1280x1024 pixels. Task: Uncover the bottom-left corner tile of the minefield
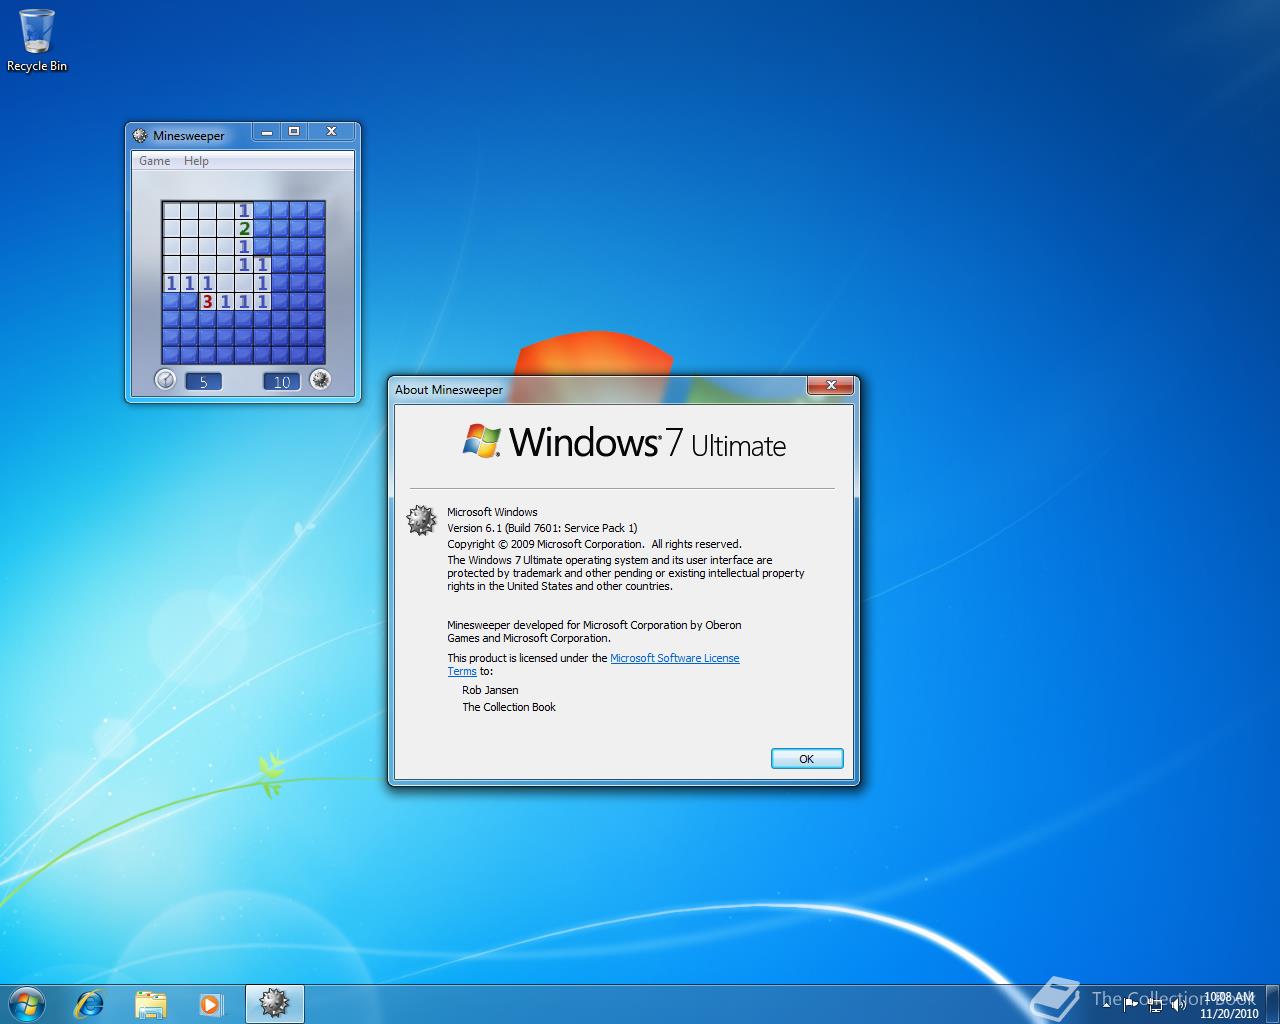171,355
